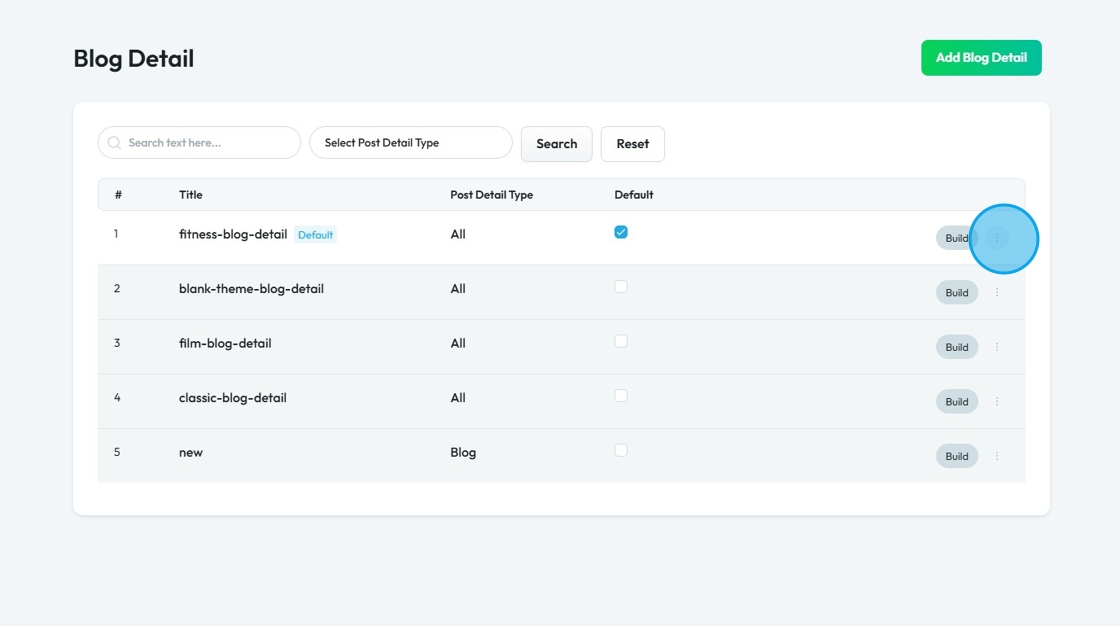Reset the search filters
The image size is (1120, 626).
coord(632,144)
